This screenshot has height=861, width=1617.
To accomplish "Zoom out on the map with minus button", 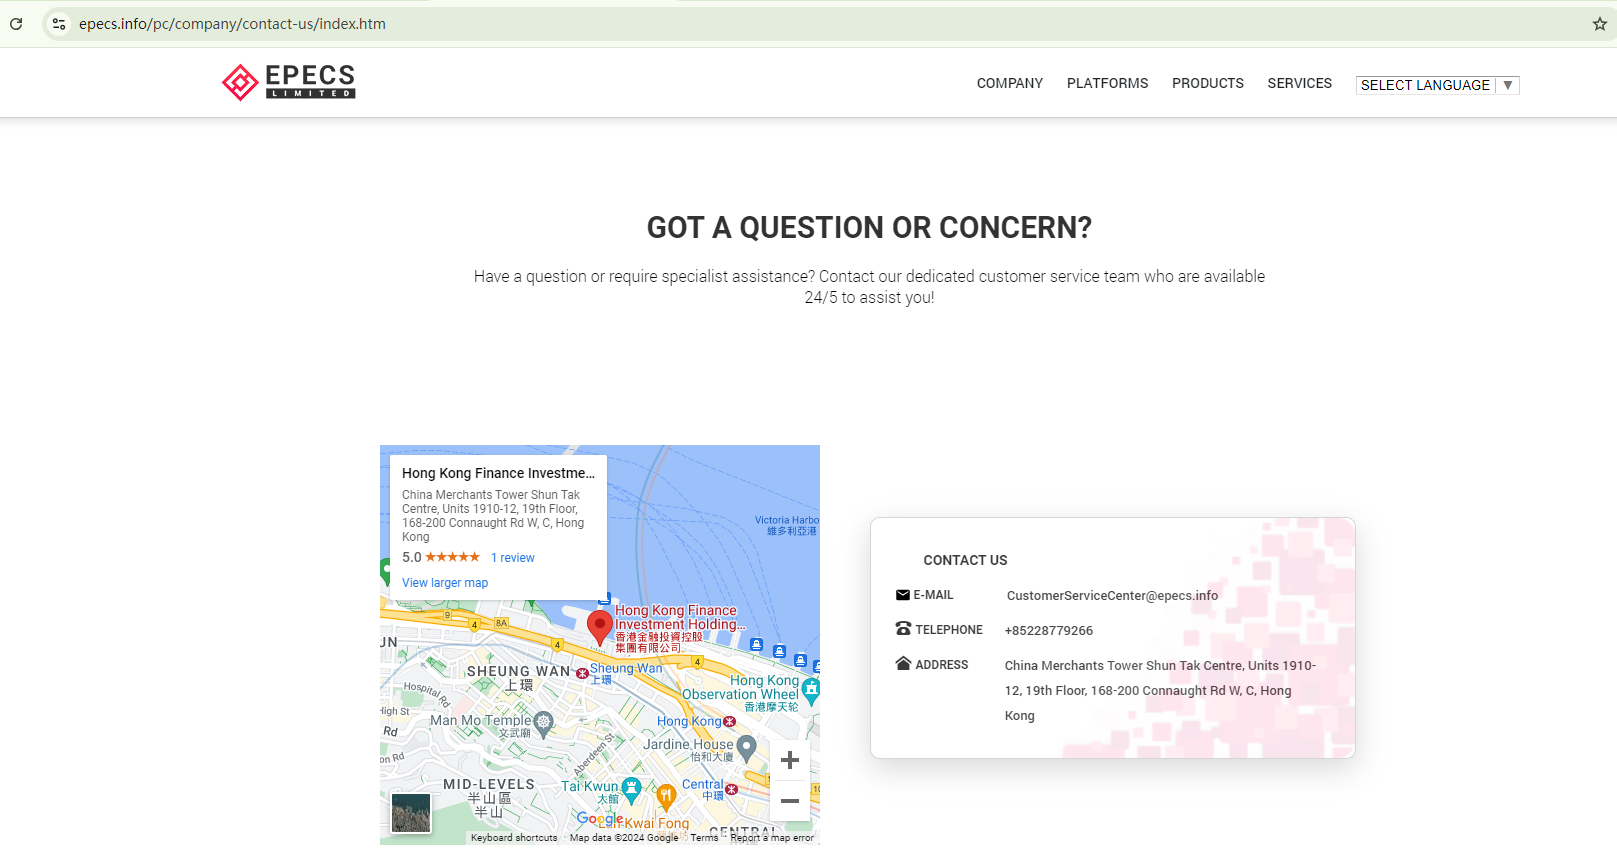I will click(790, 801).
